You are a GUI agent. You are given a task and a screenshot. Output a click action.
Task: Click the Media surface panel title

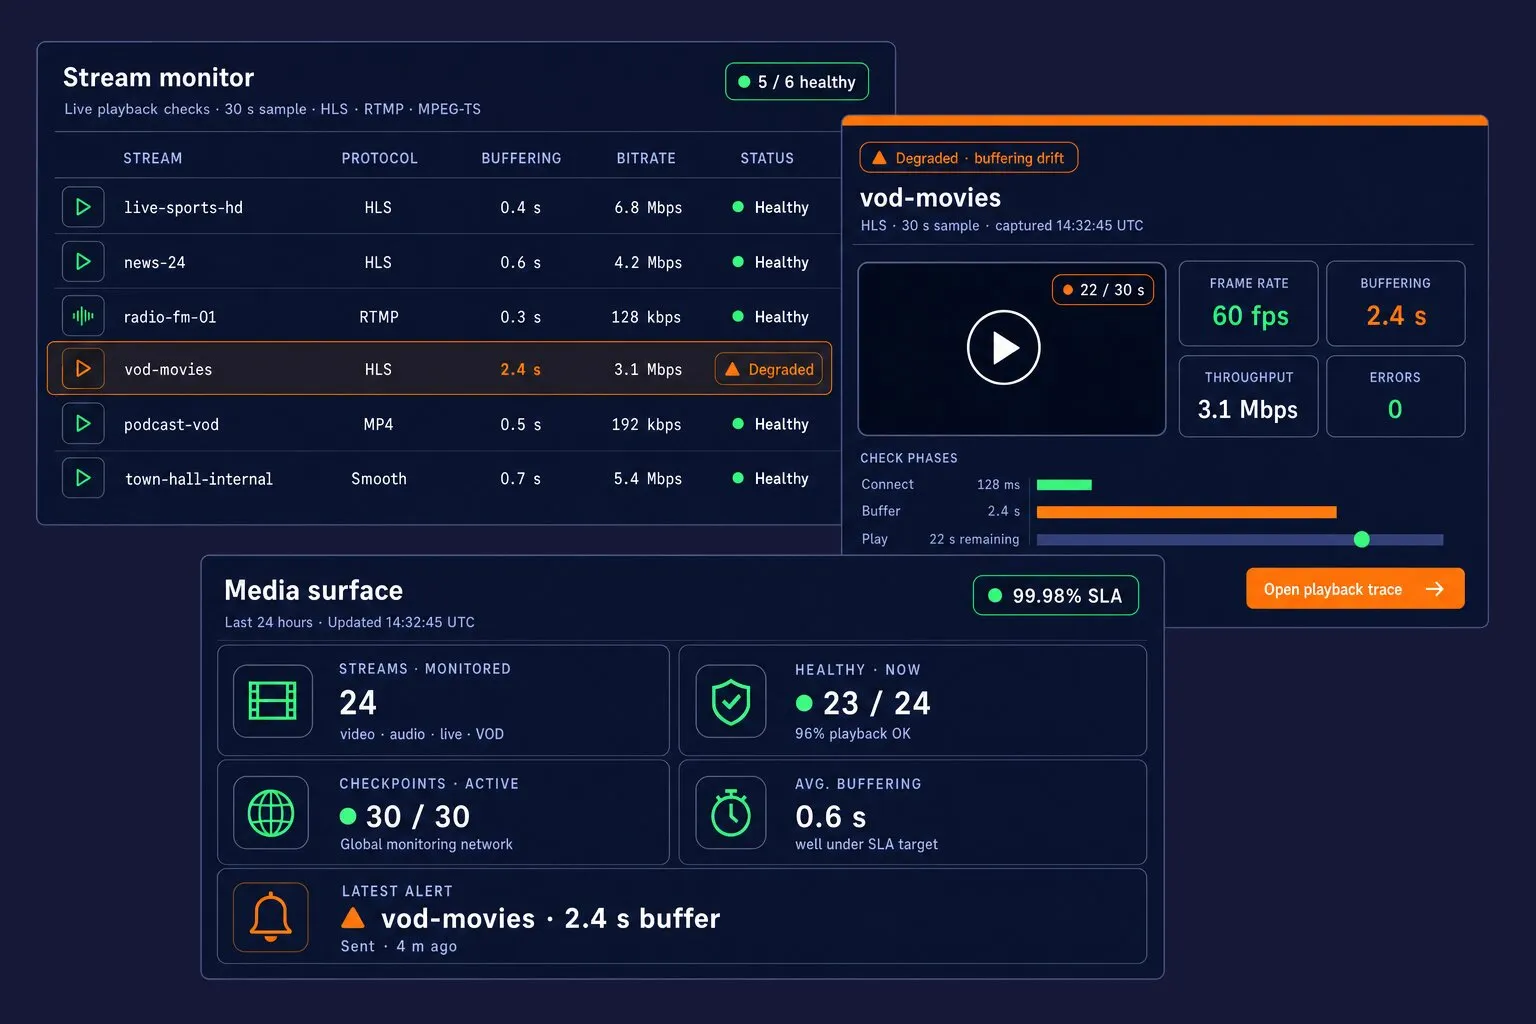pyautogui.click(x=313, y=591)
